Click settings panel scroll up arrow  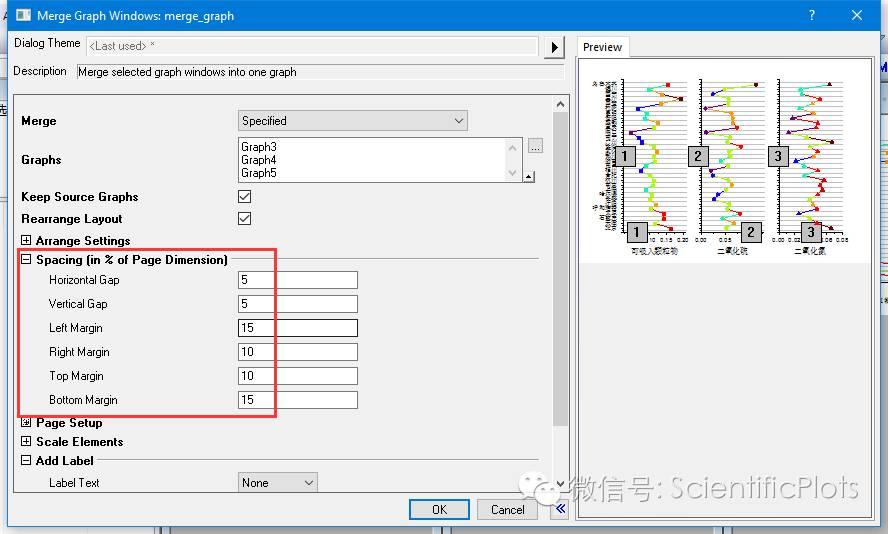click(560, 104)
